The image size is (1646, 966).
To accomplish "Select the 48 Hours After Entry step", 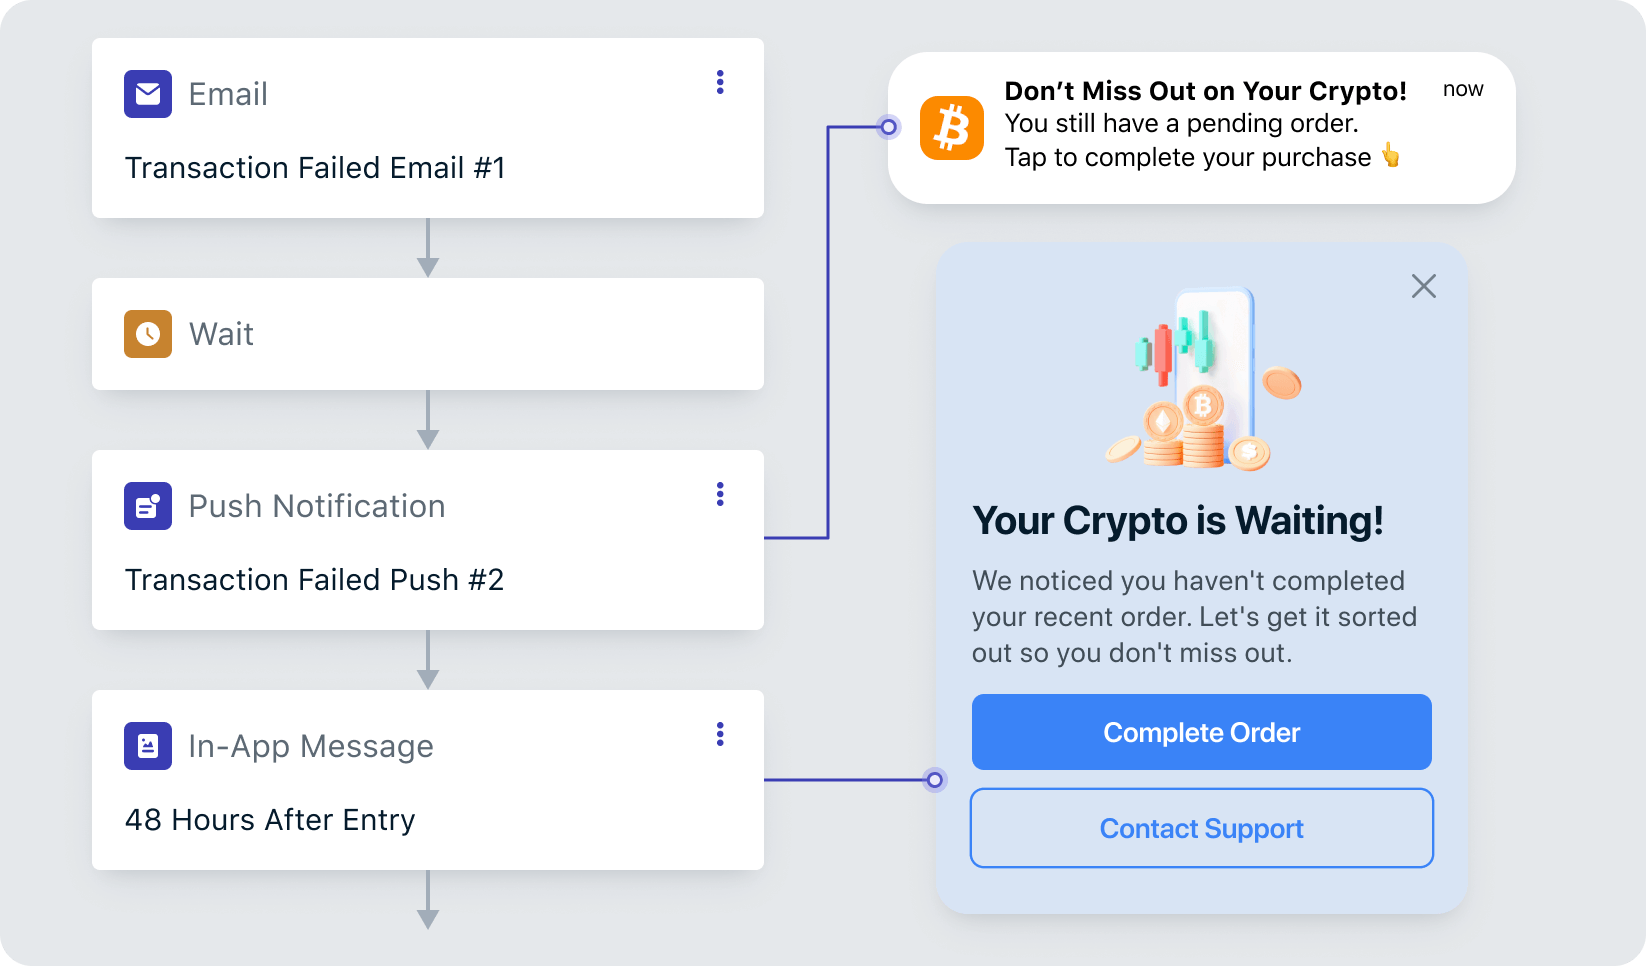I will pos(270,819).
